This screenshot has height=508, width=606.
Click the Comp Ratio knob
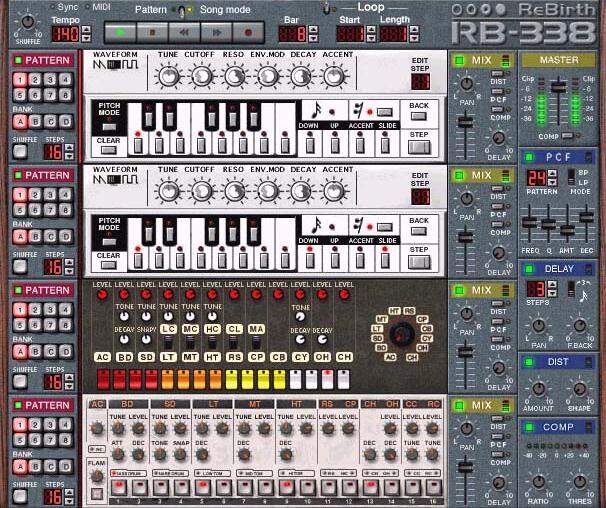pyautogui.click(x=538, y=482)
